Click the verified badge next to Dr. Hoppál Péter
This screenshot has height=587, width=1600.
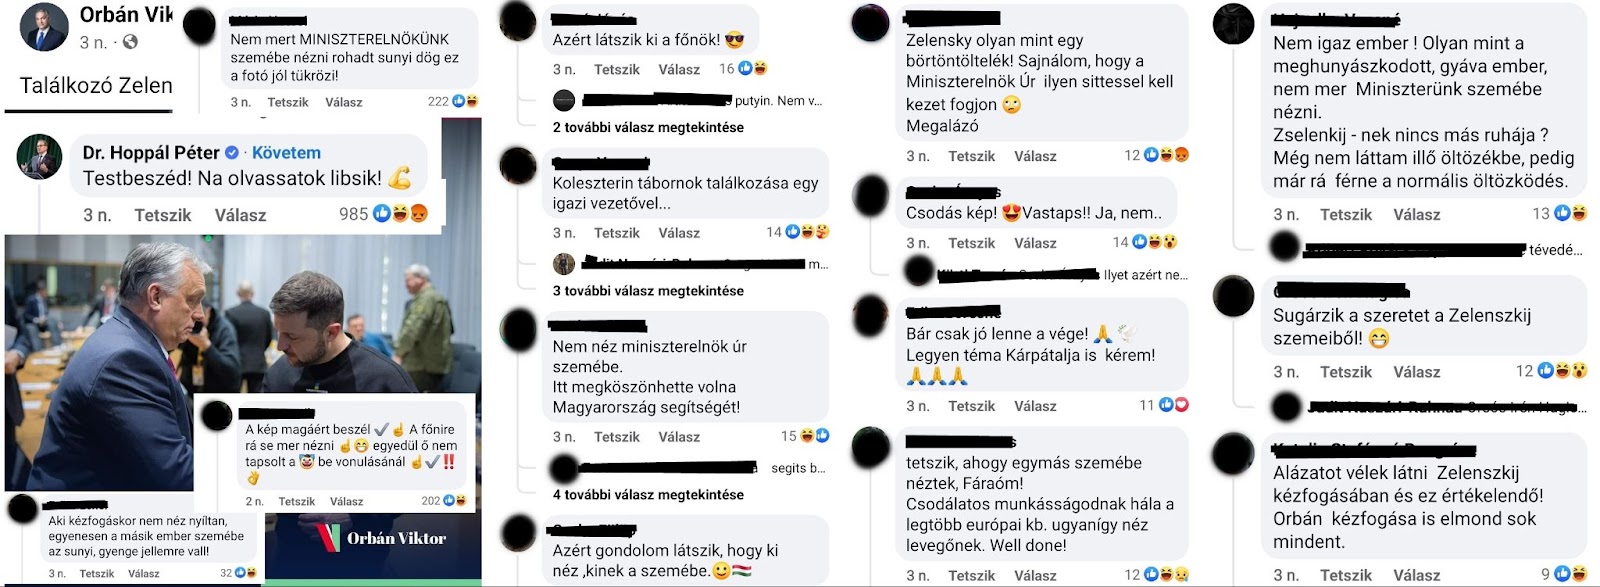(232, 153)
